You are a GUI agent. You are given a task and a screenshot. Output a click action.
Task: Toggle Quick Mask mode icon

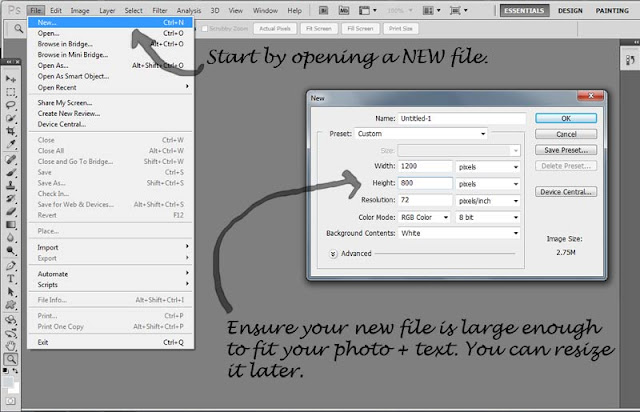(11, 401)
